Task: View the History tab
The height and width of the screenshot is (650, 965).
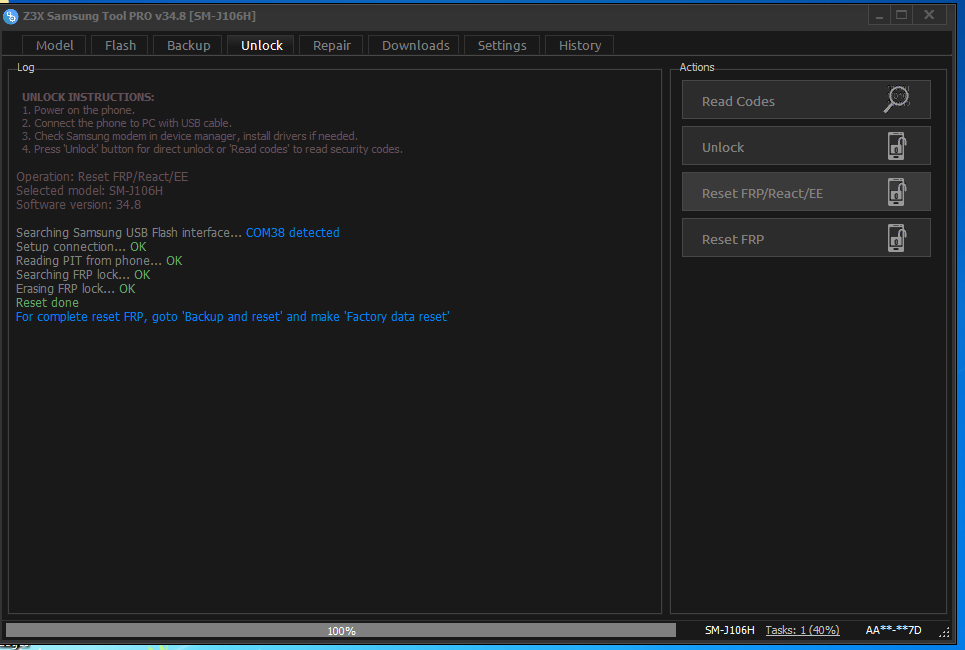Action: (580, 46)
